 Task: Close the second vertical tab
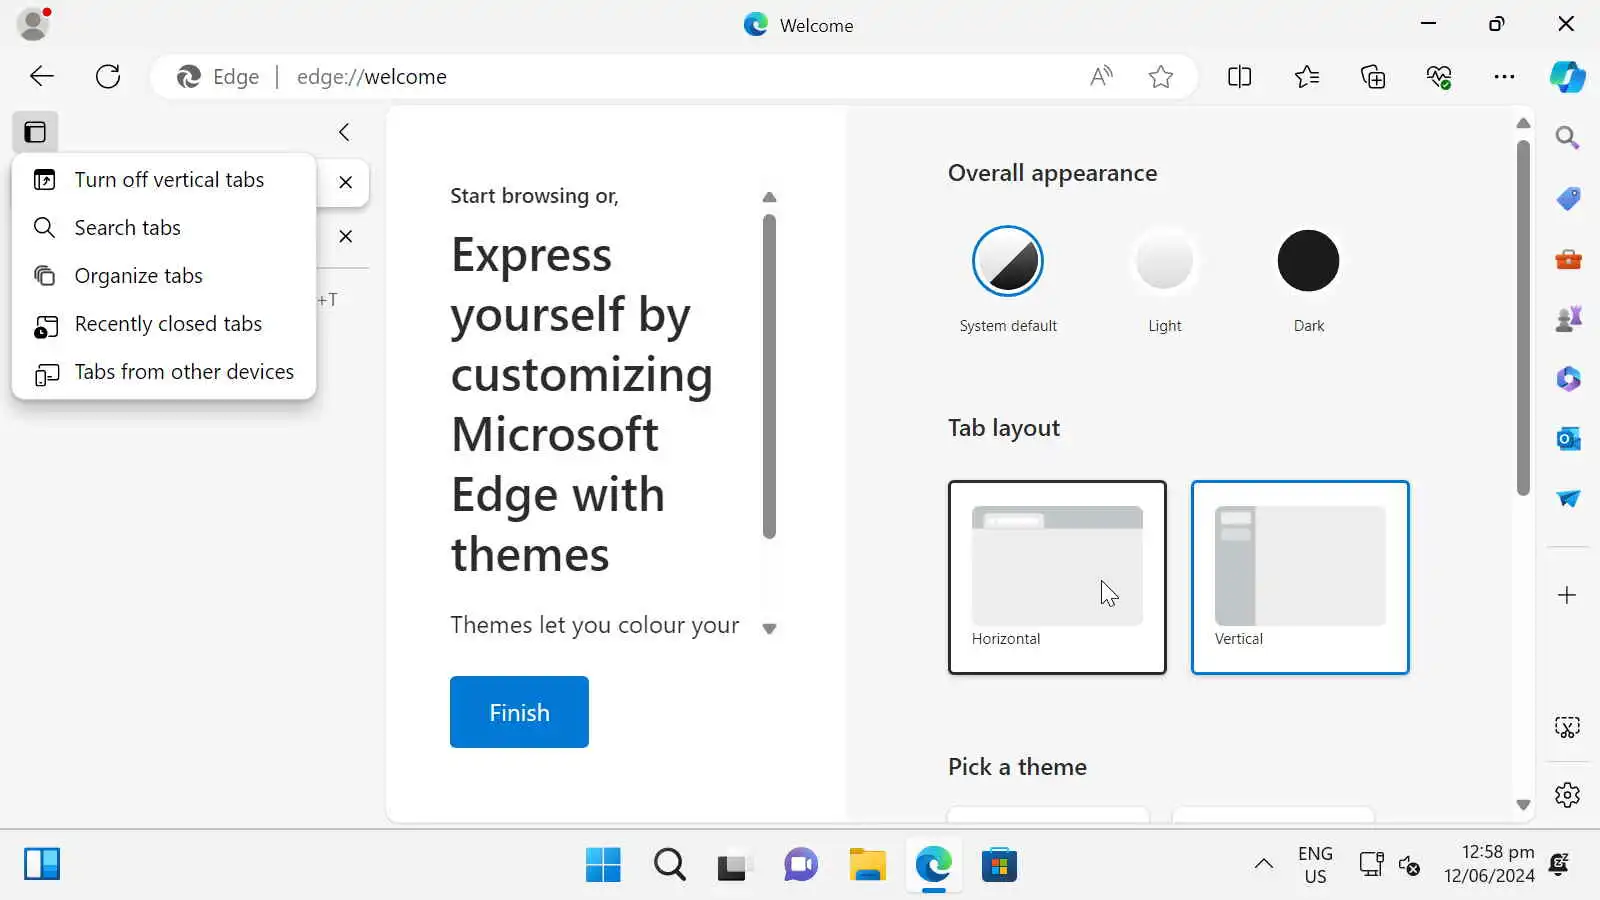pyautogui.click(x=345, y=236)
